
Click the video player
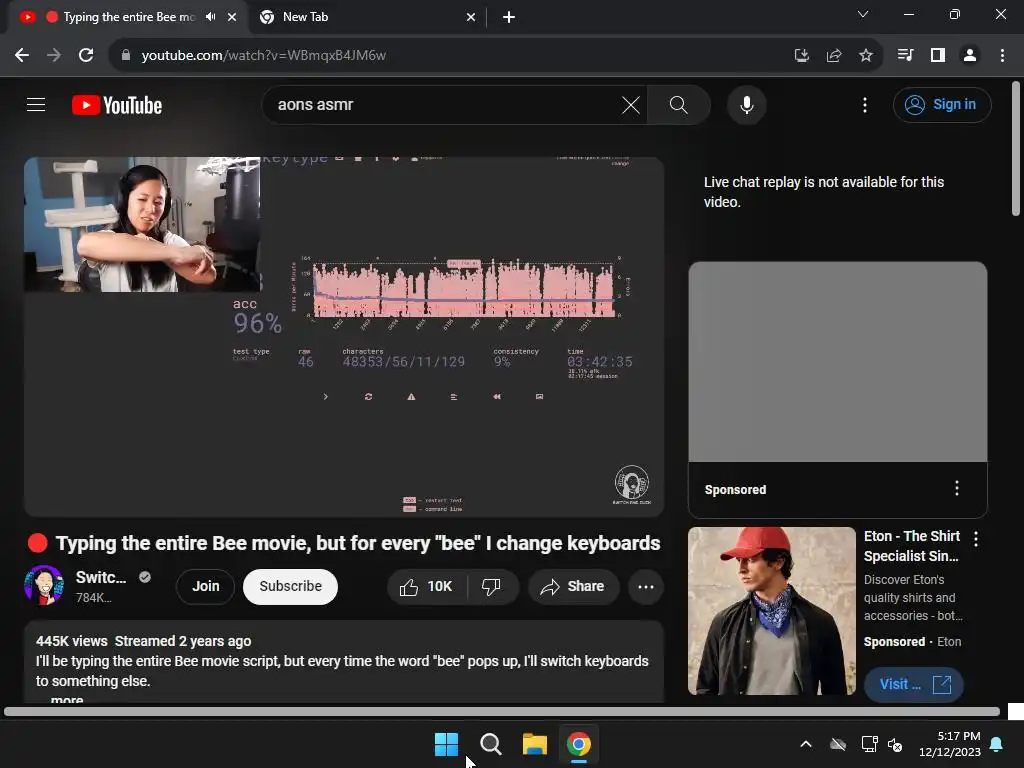[344, 336]
